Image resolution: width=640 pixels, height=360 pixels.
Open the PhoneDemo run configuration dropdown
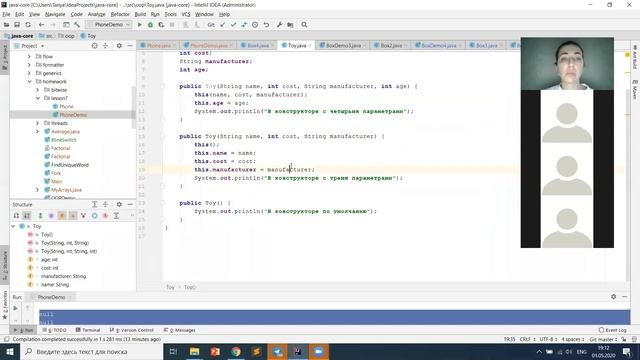pyautogui.click(x=109, y=25)
